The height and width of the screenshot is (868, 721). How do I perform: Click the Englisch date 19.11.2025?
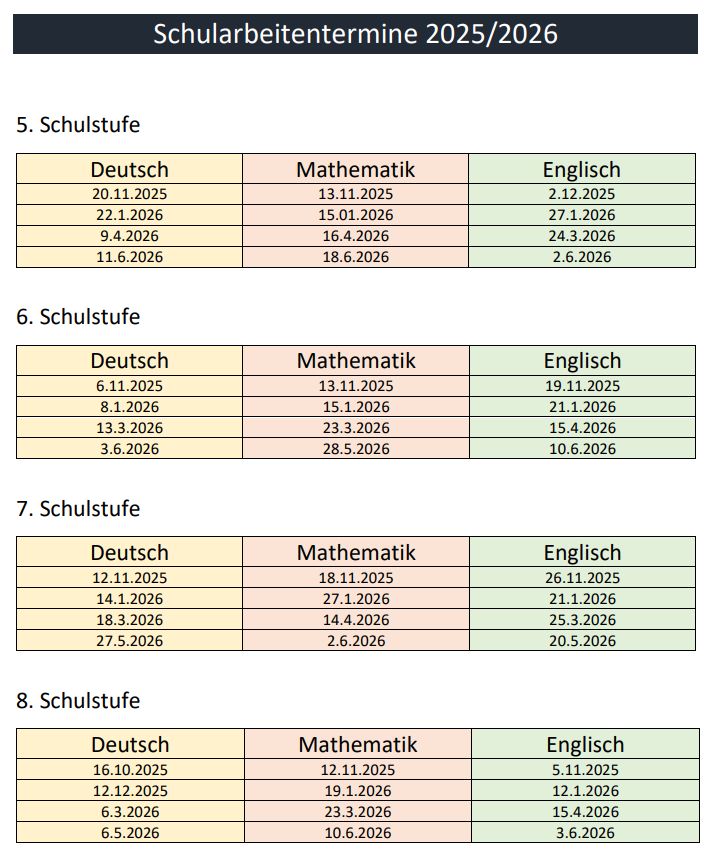pos(582,386)
